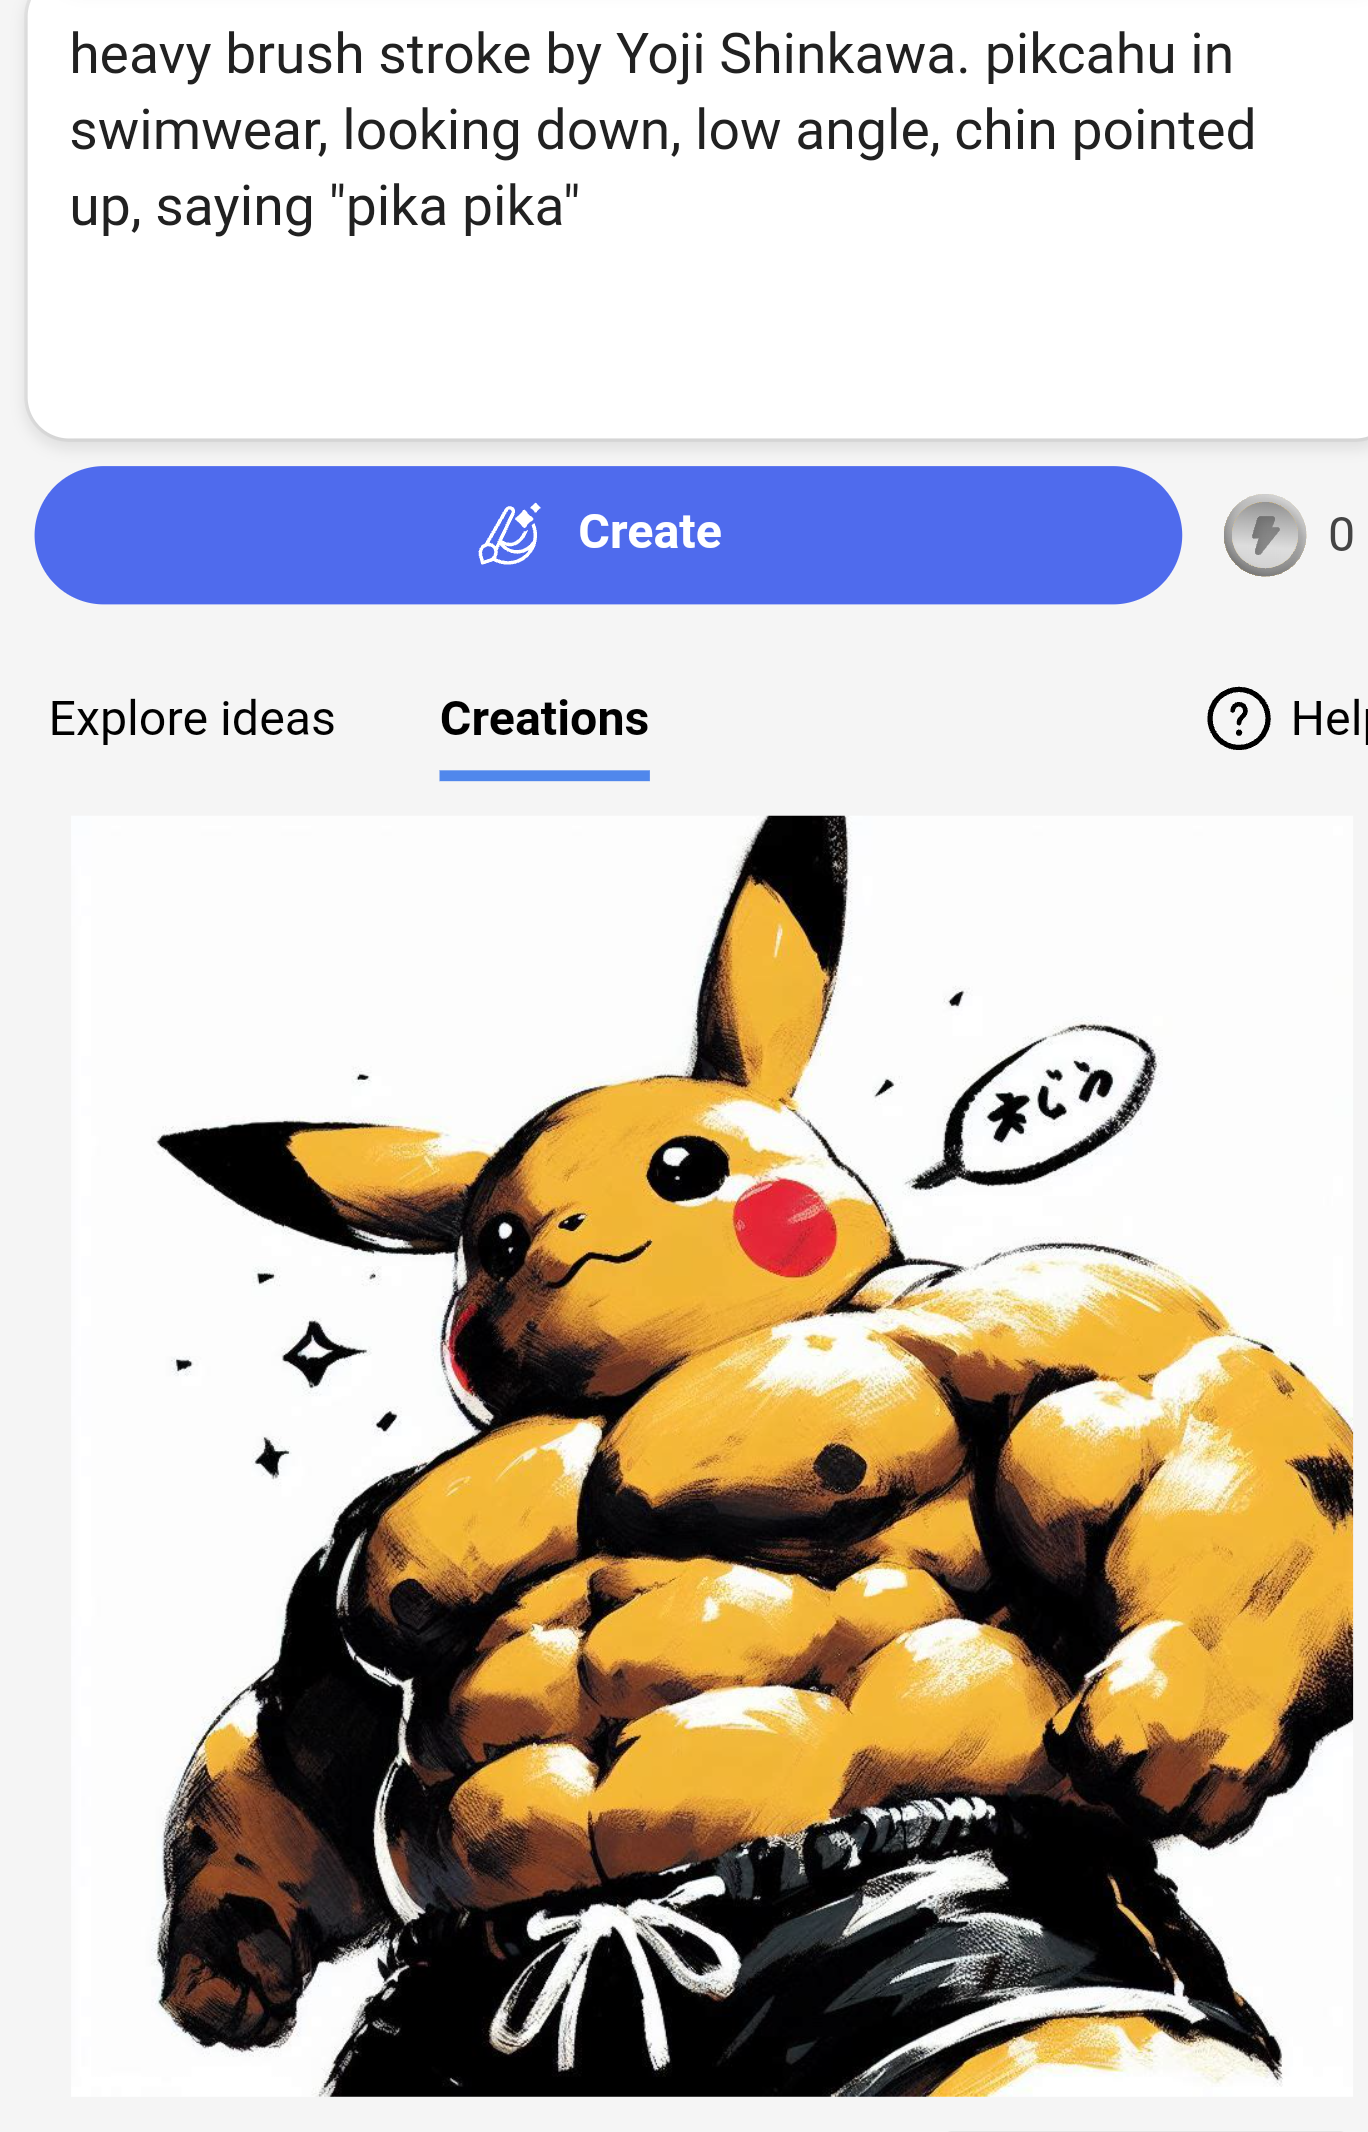Click the four-point sparkle star in image
This screenshot has width=1368, height=2132.
(x=318, y=1354)
